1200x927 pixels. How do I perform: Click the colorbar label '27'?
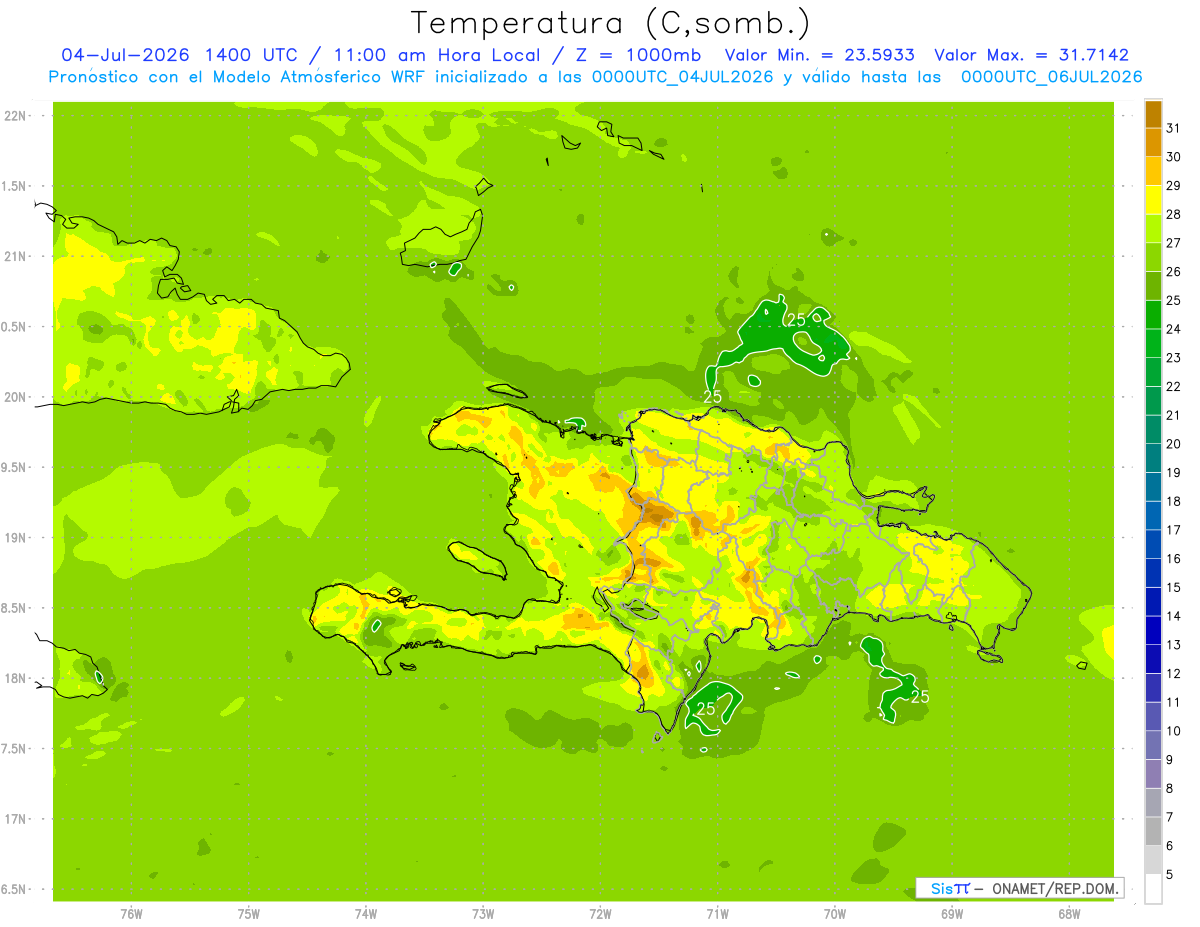1174,243
